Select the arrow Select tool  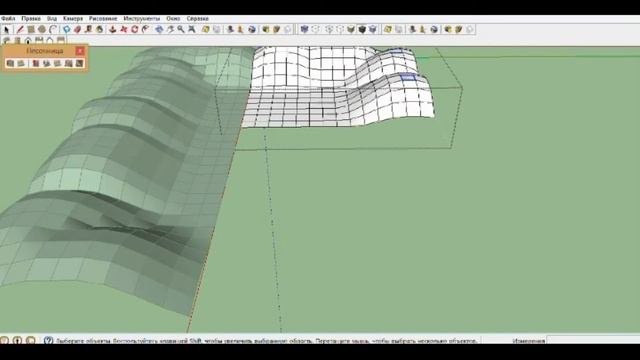(7, 29)
